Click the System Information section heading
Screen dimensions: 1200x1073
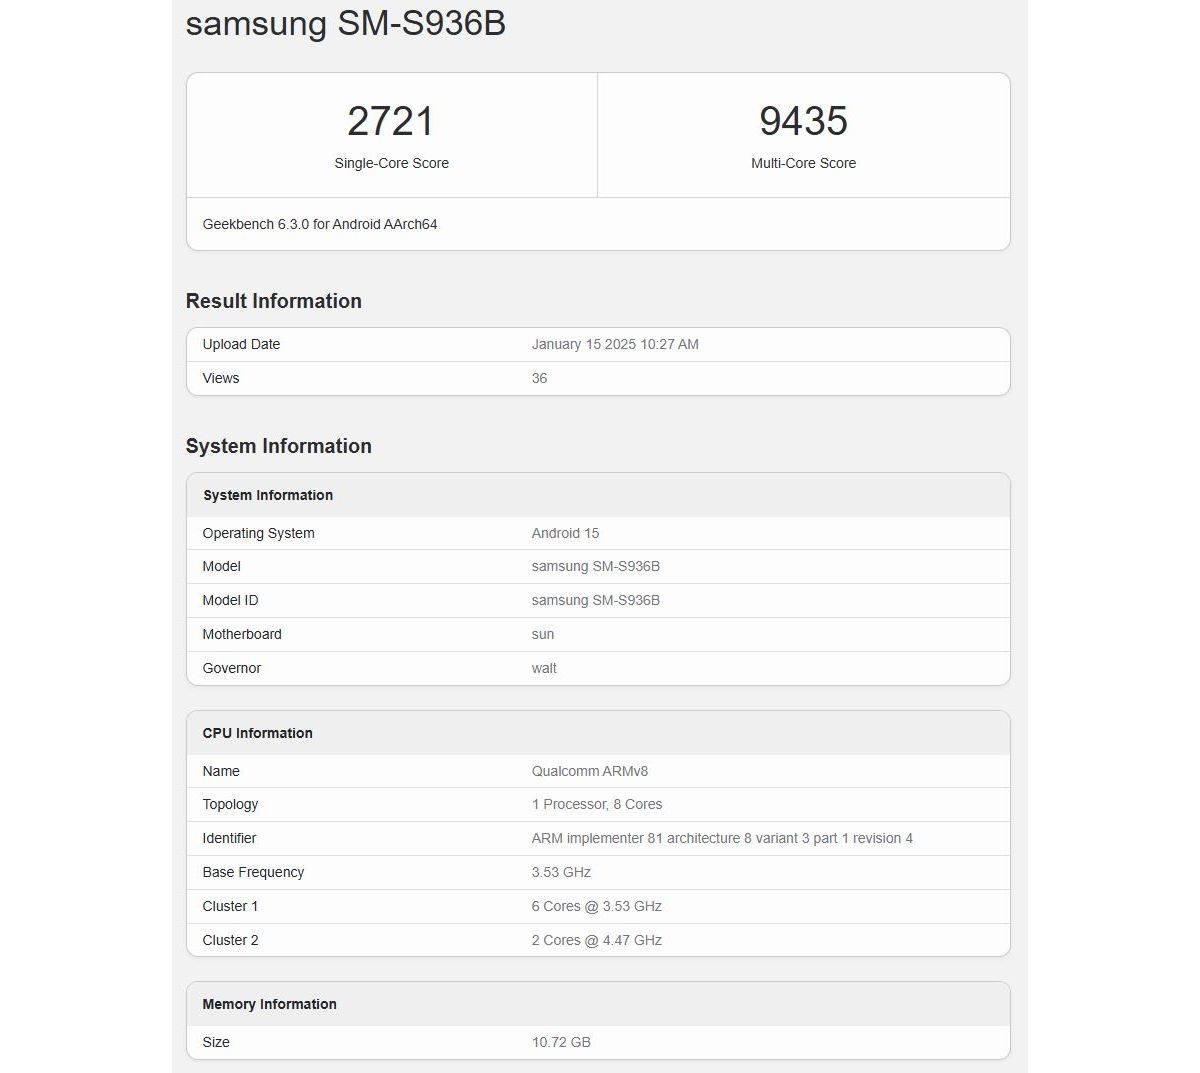278,446
